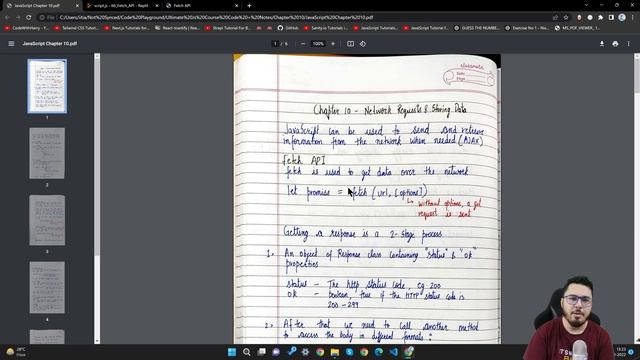Zoom out the PDF with minus button
This screenshot has width=640, height=360.
(x=303, y=44)
